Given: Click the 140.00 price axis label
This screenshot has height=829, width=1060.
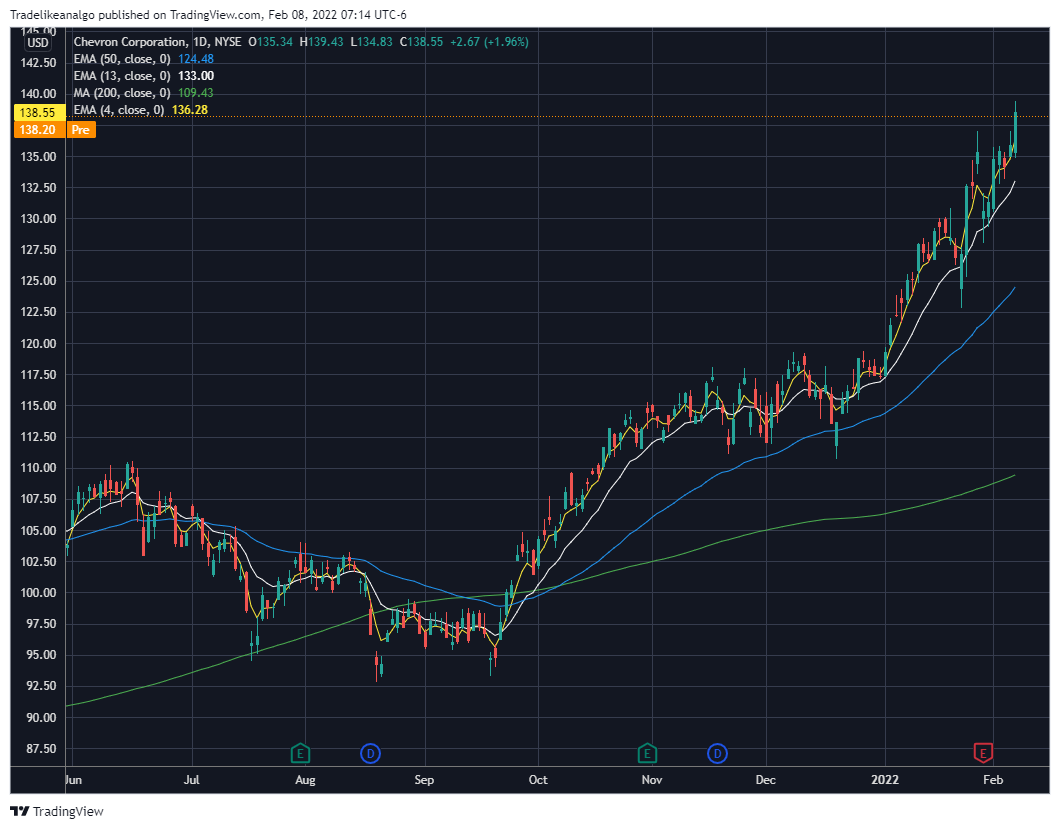Looking at the screenshot, I should [x=39, y=94].
